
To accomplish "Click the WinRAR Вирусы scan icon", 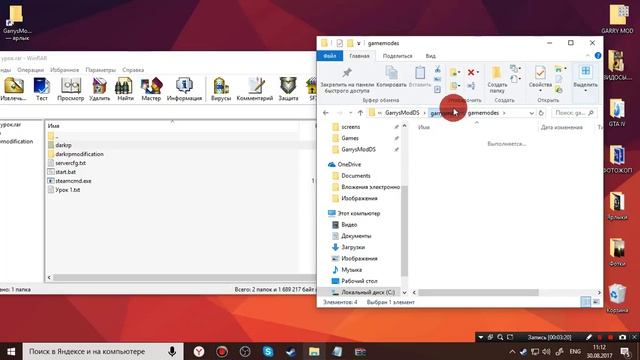I will 221,89.
